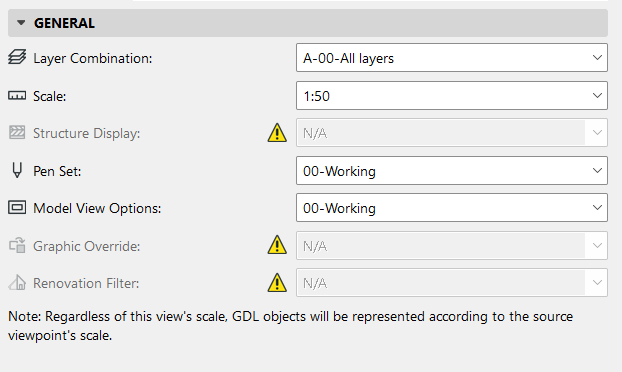Click the Graphic Override icon
Image resolution: width=622 pixels, height=372 pixels.
(x=17, y=245)
